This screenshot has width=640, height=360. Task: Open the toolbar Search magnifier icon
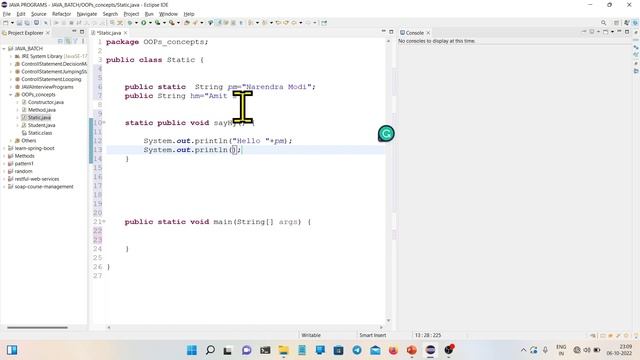(603, 23)
